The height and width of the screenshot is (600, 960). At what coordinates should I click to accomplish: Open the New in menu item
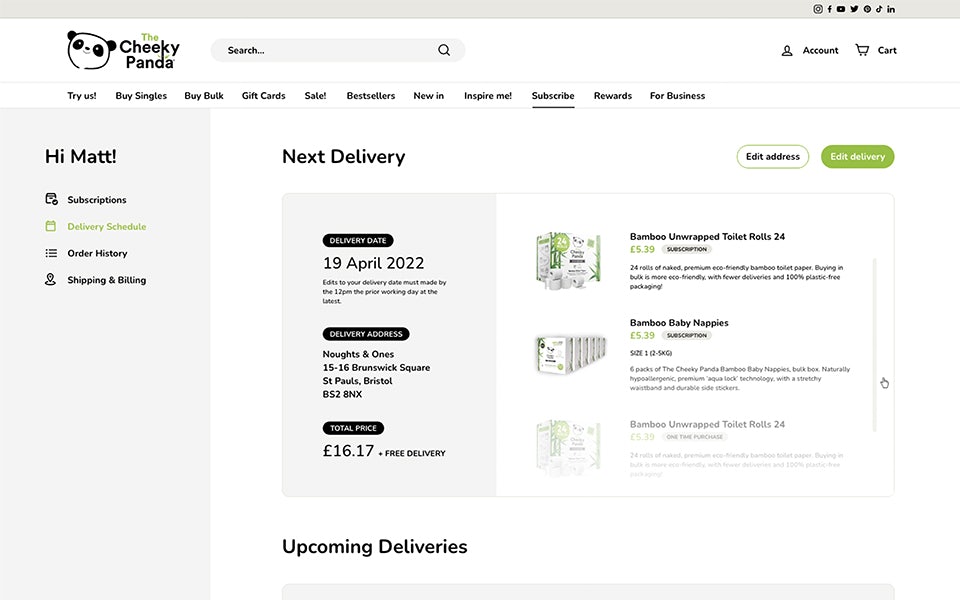point(429,96)
